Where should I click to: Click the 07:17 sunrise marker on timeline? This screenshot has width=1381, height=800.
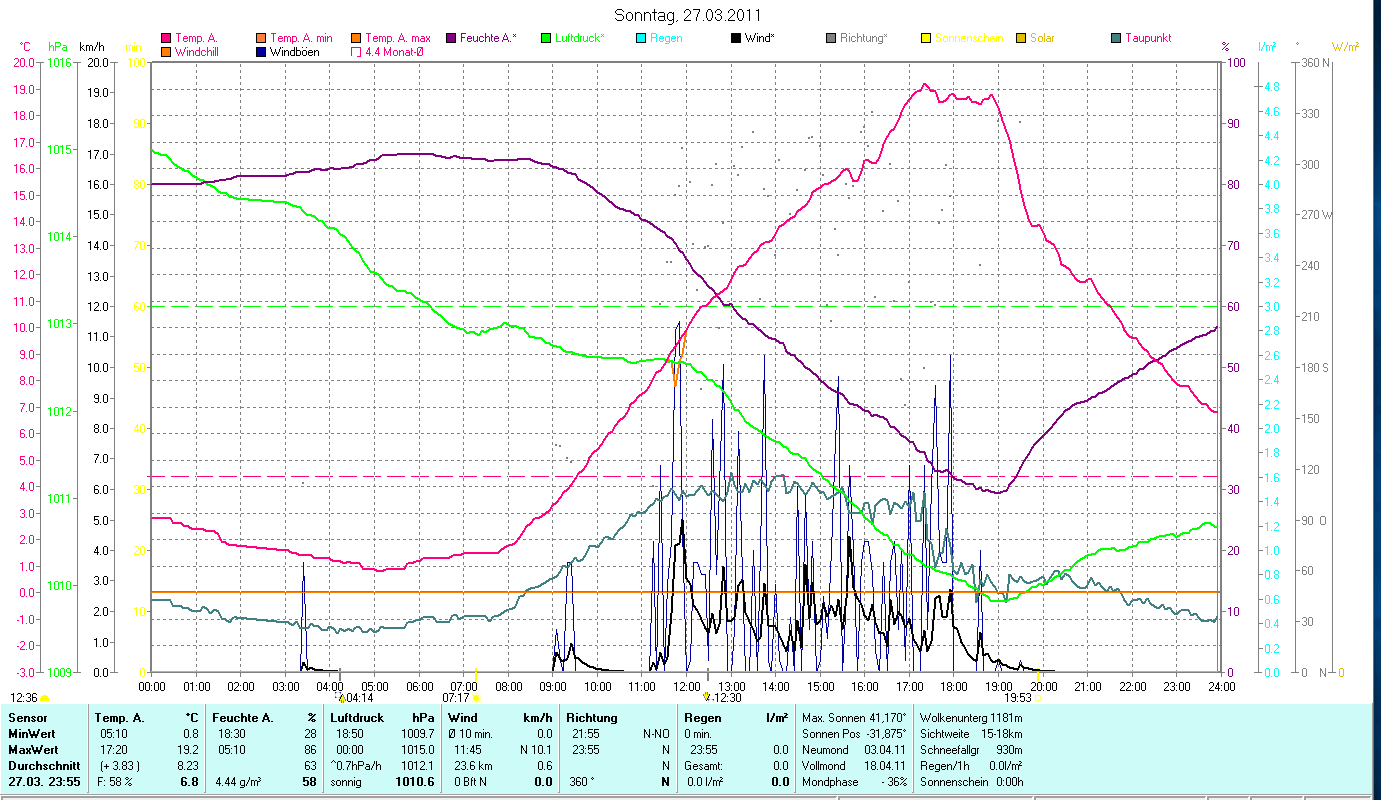tap(476, 697)
